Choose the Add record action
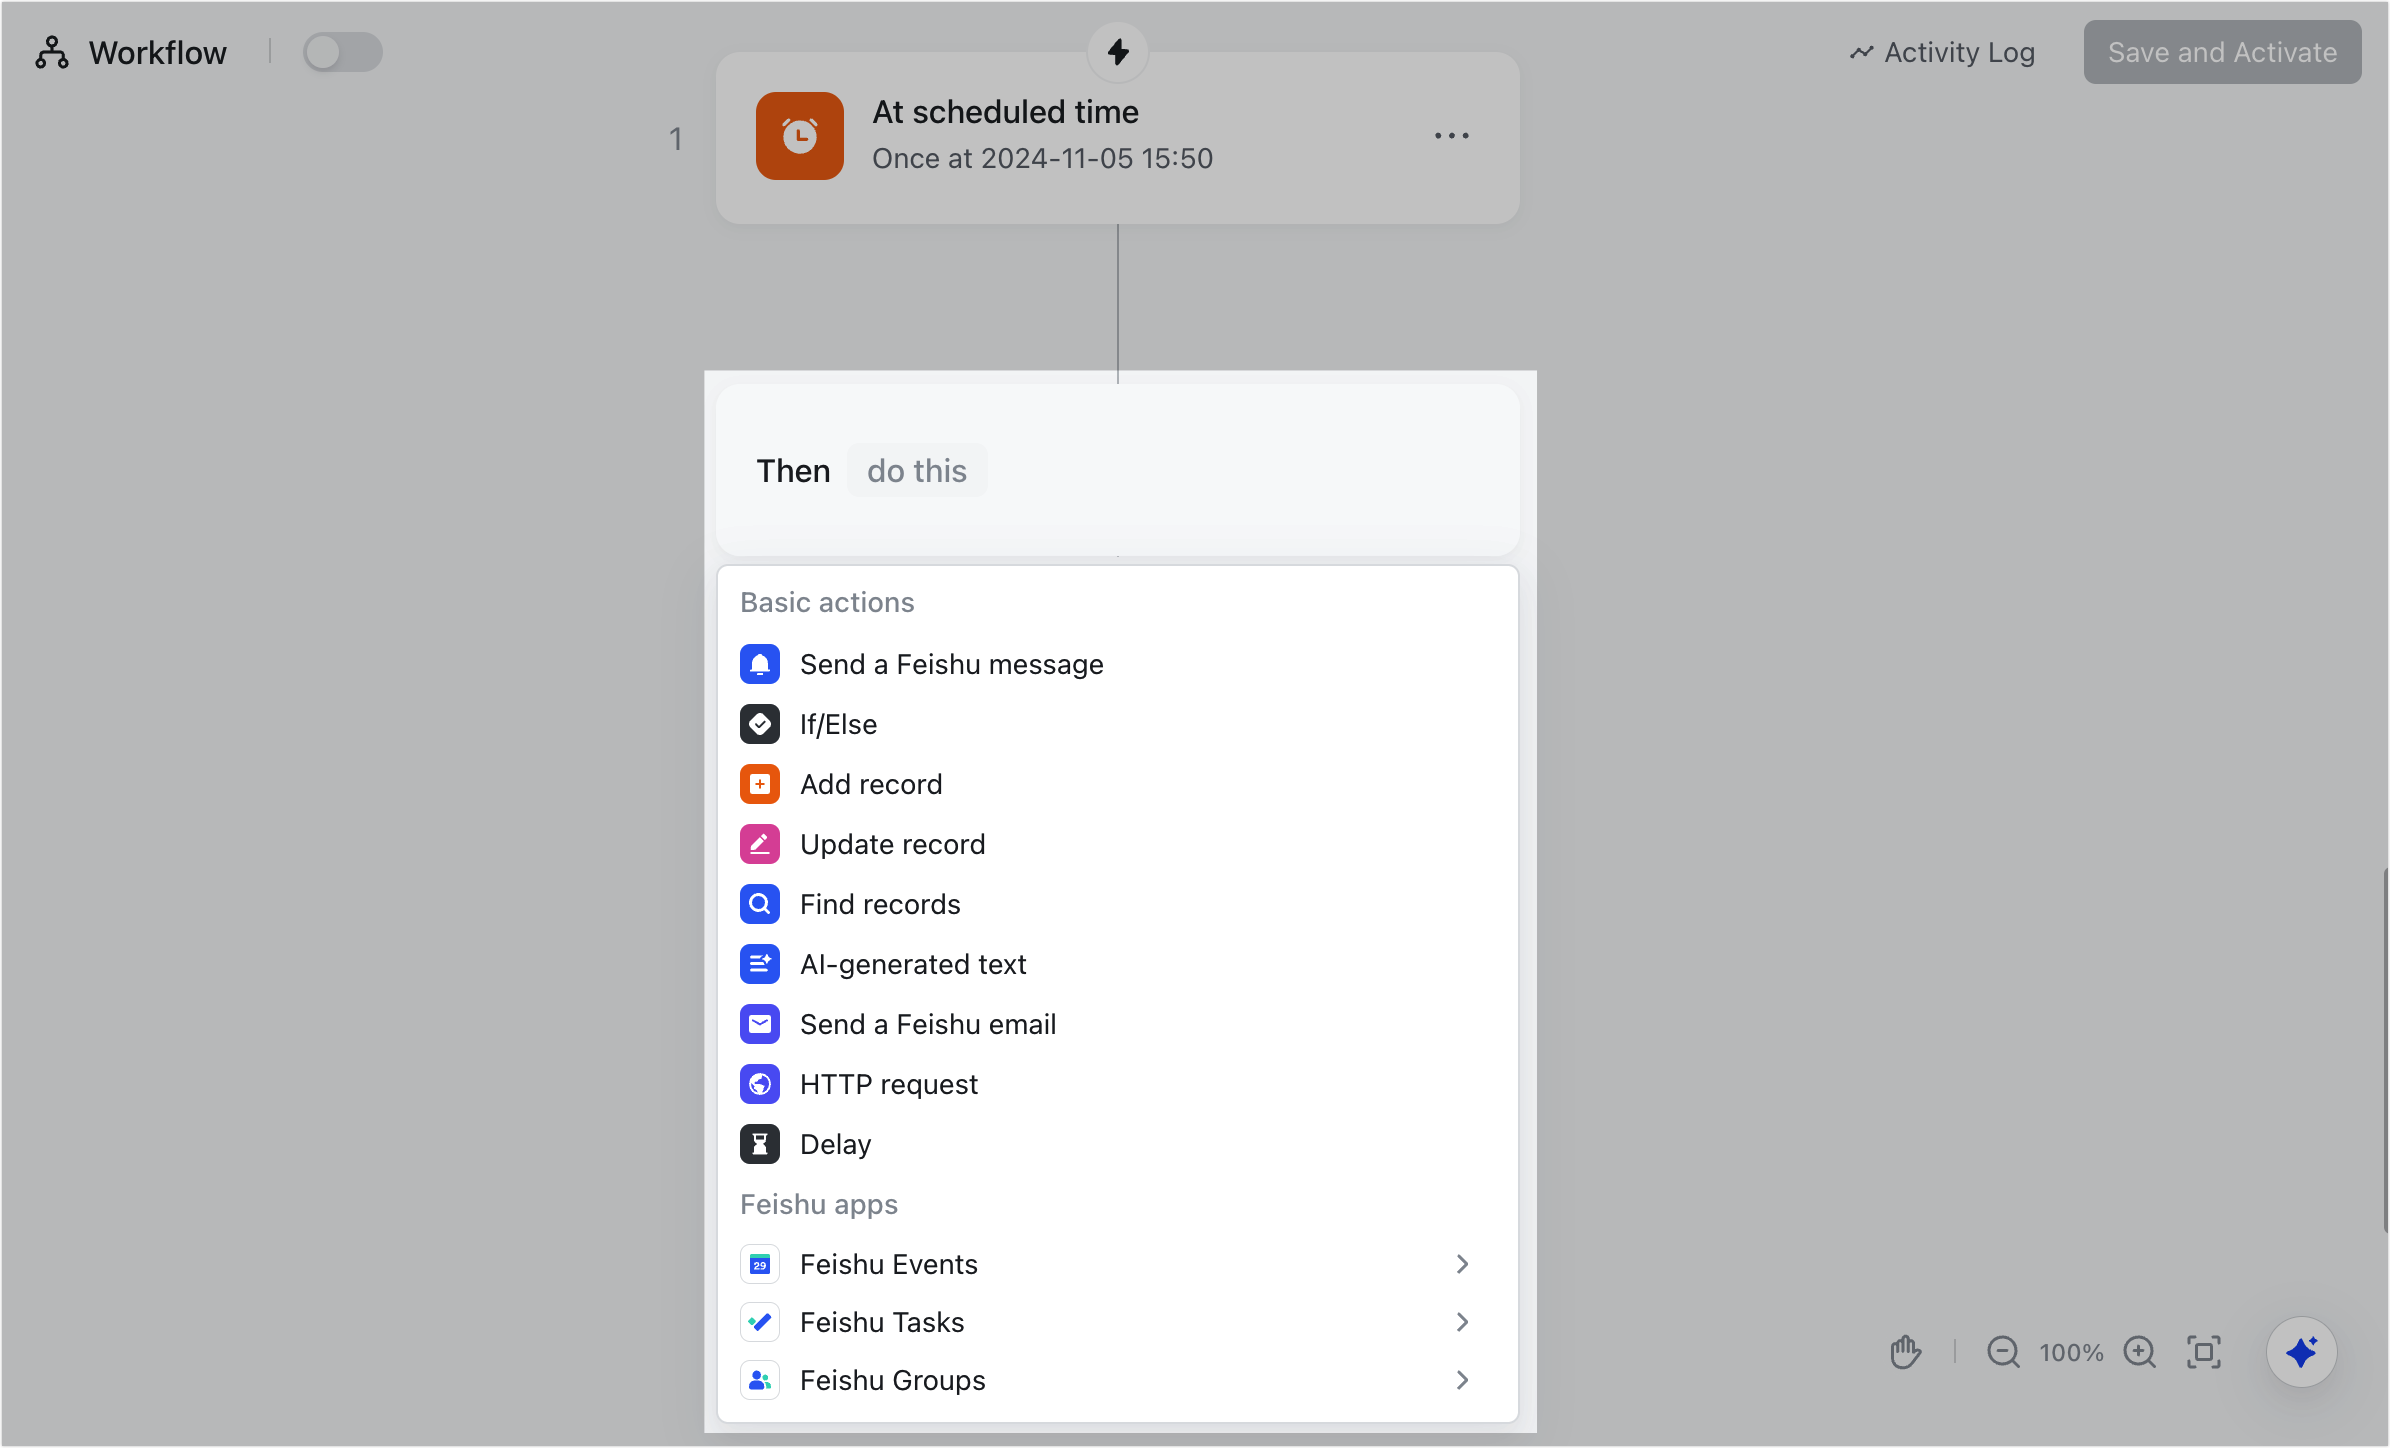The image size is (2390, 1448). (x=870, y=783)
